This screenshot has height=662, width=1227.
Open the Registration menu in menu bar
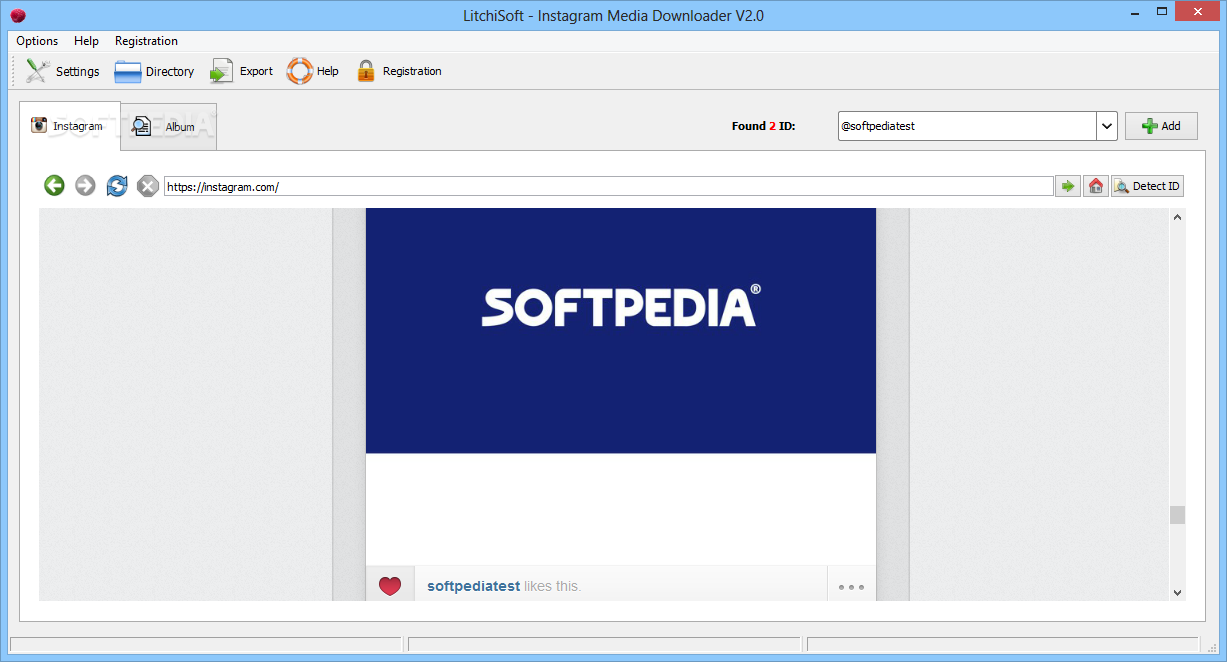146,41
